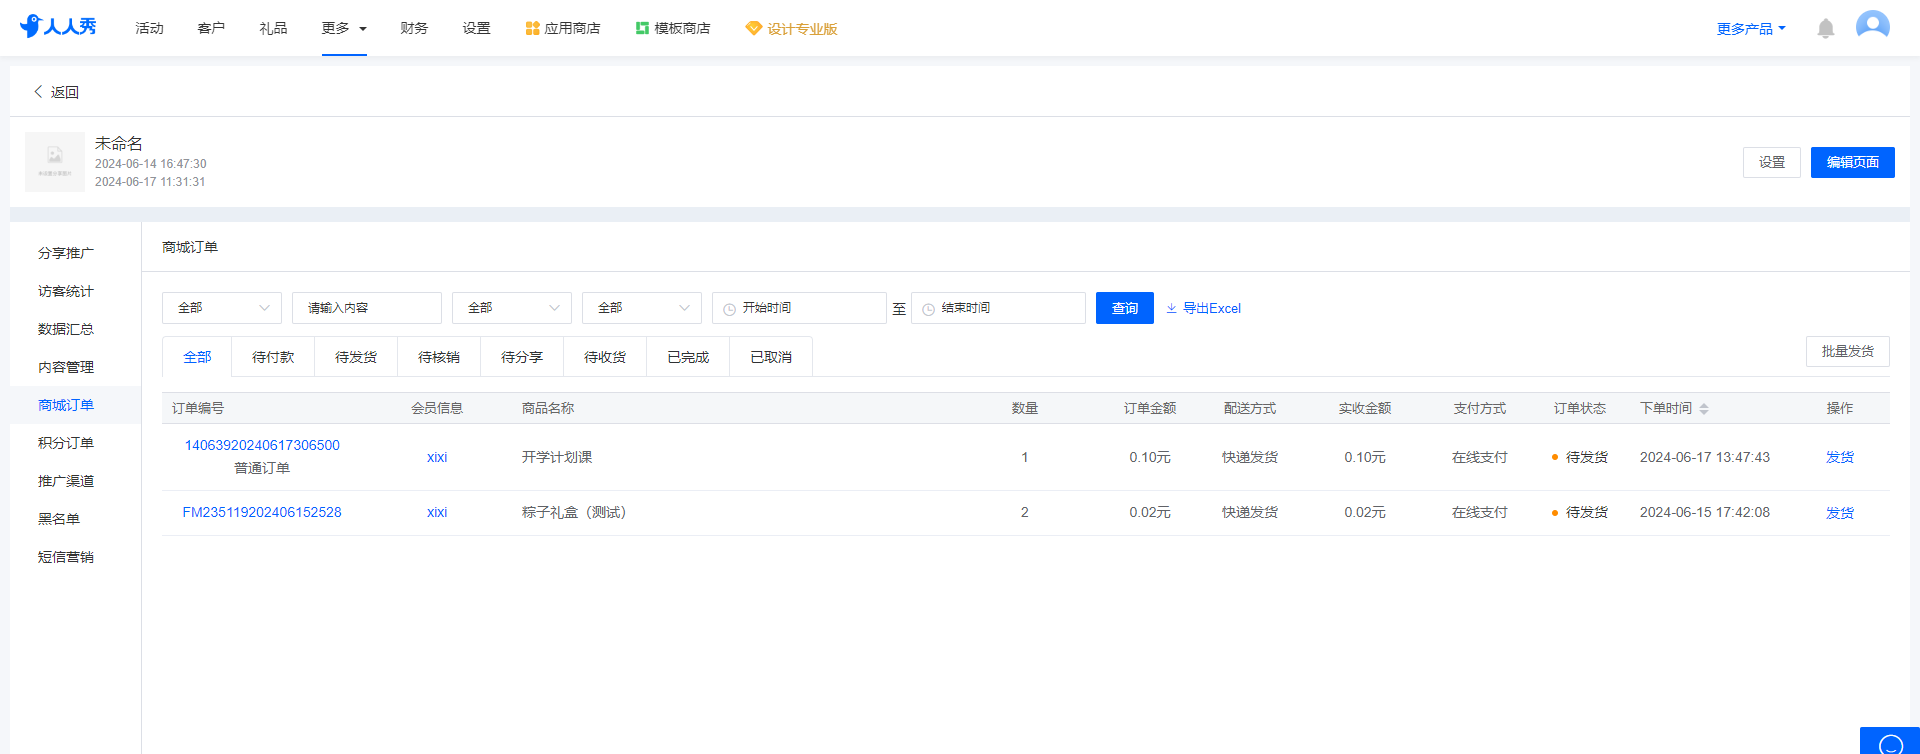The height and width of the screenshot is (754, 1920).
Task: Switch to 已取消 tab
Action: (771, 357)
